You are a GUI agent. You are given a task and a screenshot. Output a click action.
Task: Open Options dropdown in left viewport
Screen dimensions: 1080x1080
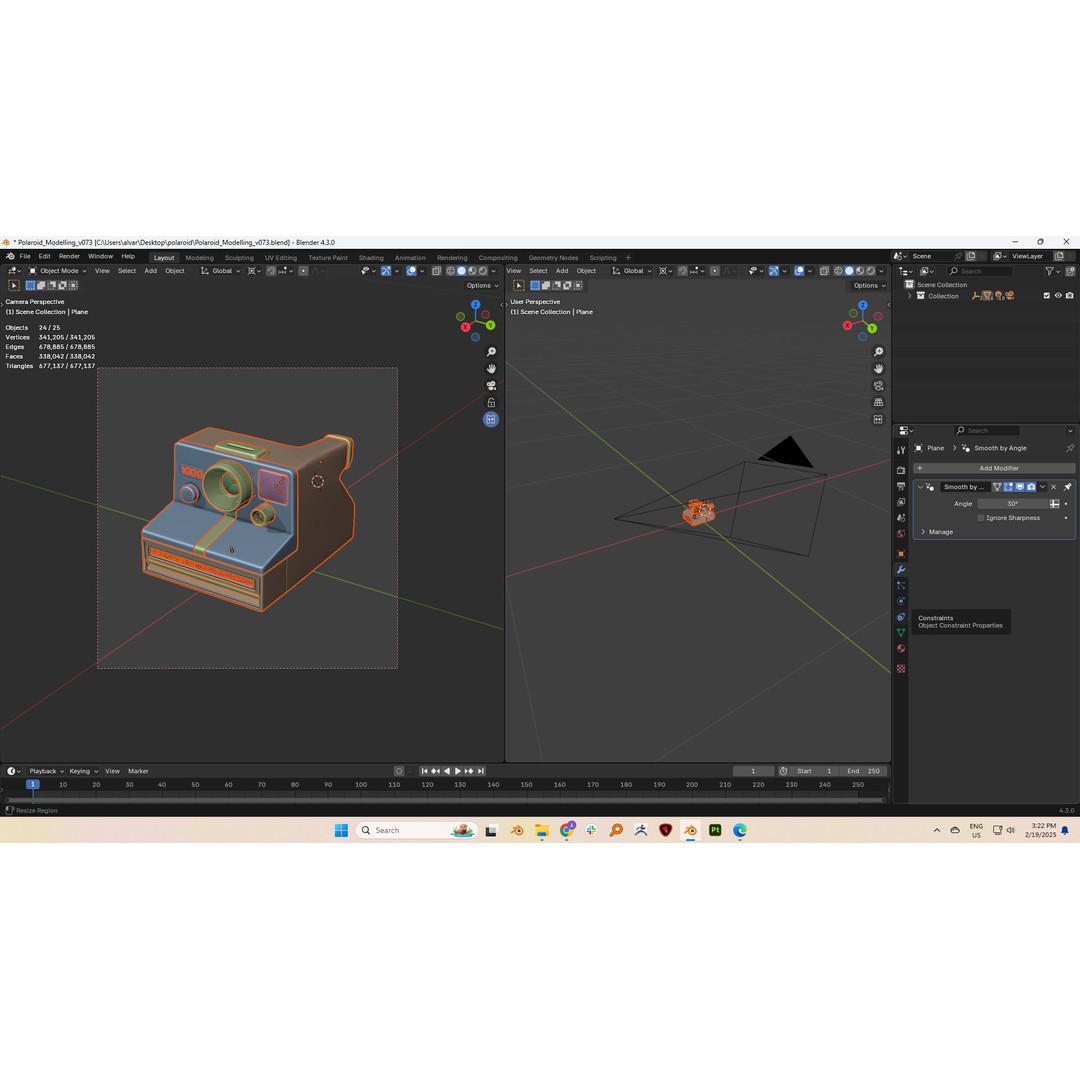(x=482, y=286)
